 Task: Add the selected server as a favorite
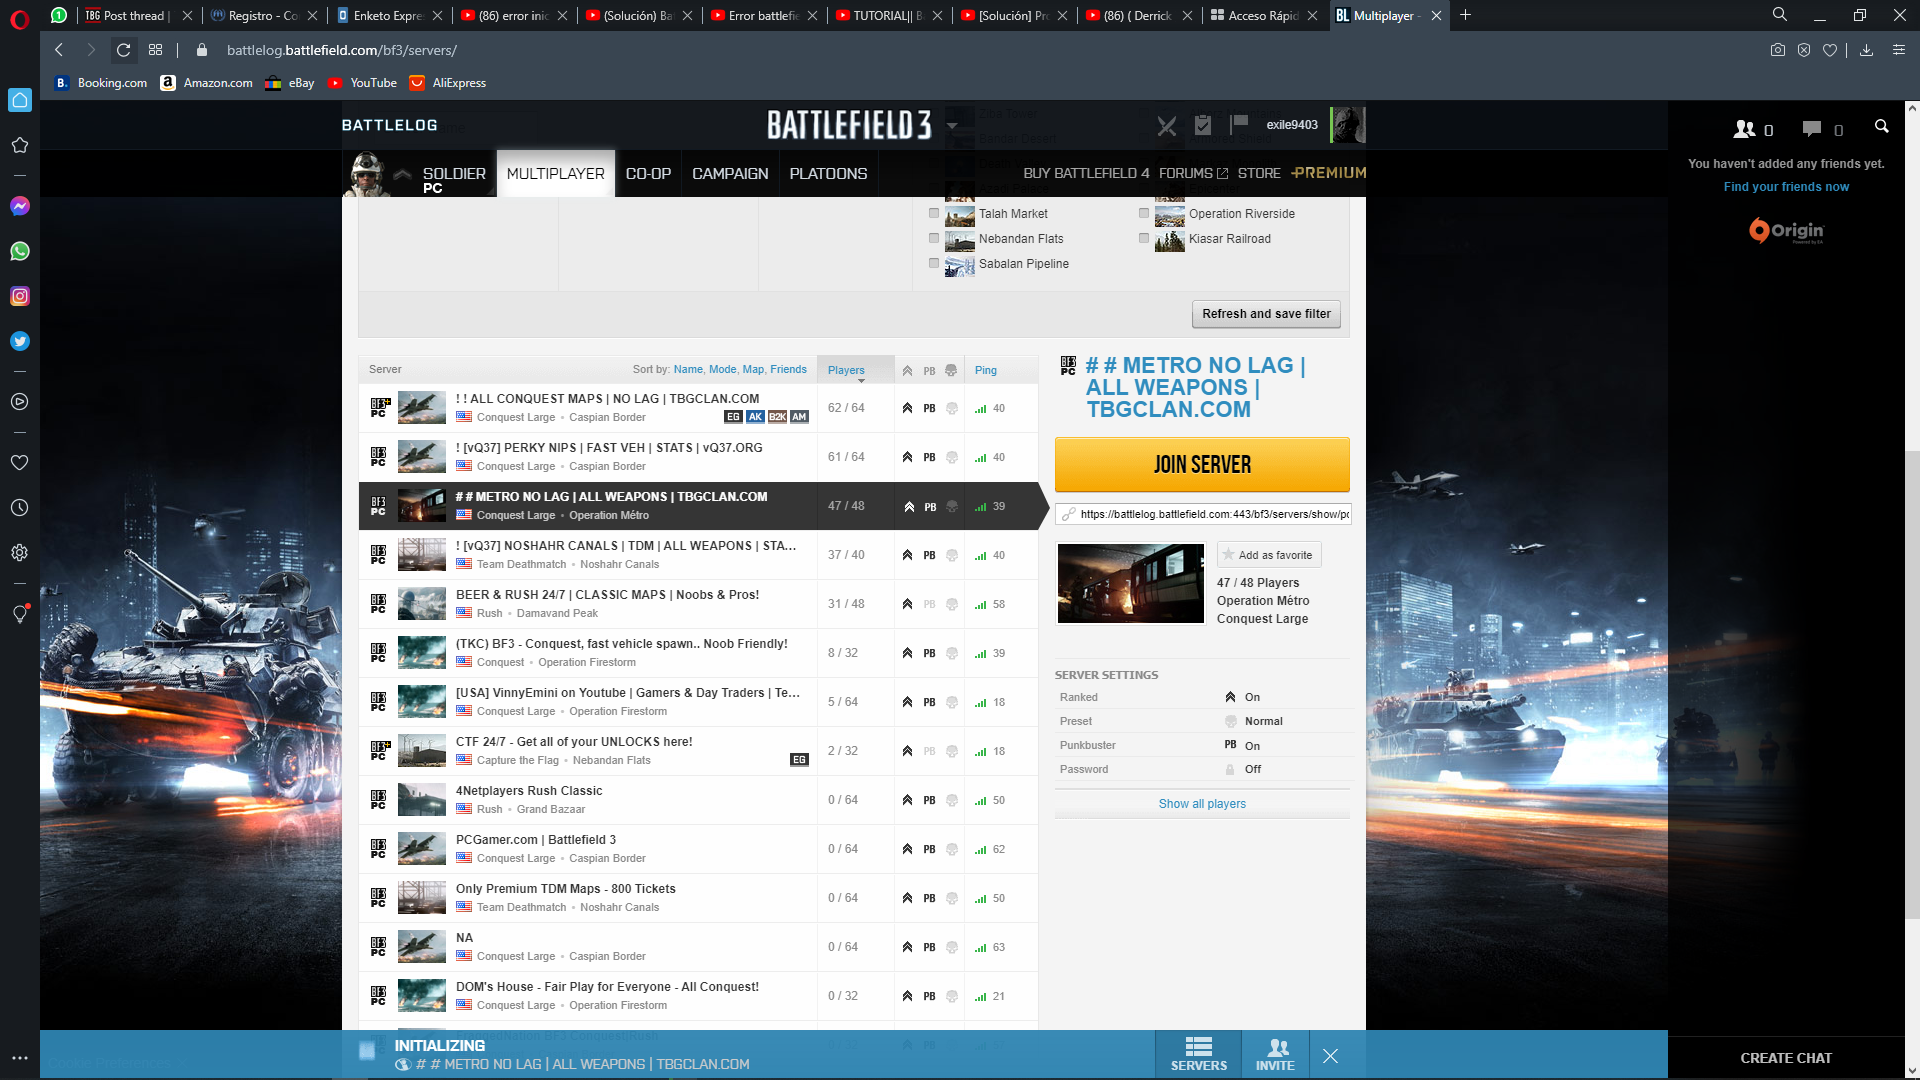point(1268,555)
